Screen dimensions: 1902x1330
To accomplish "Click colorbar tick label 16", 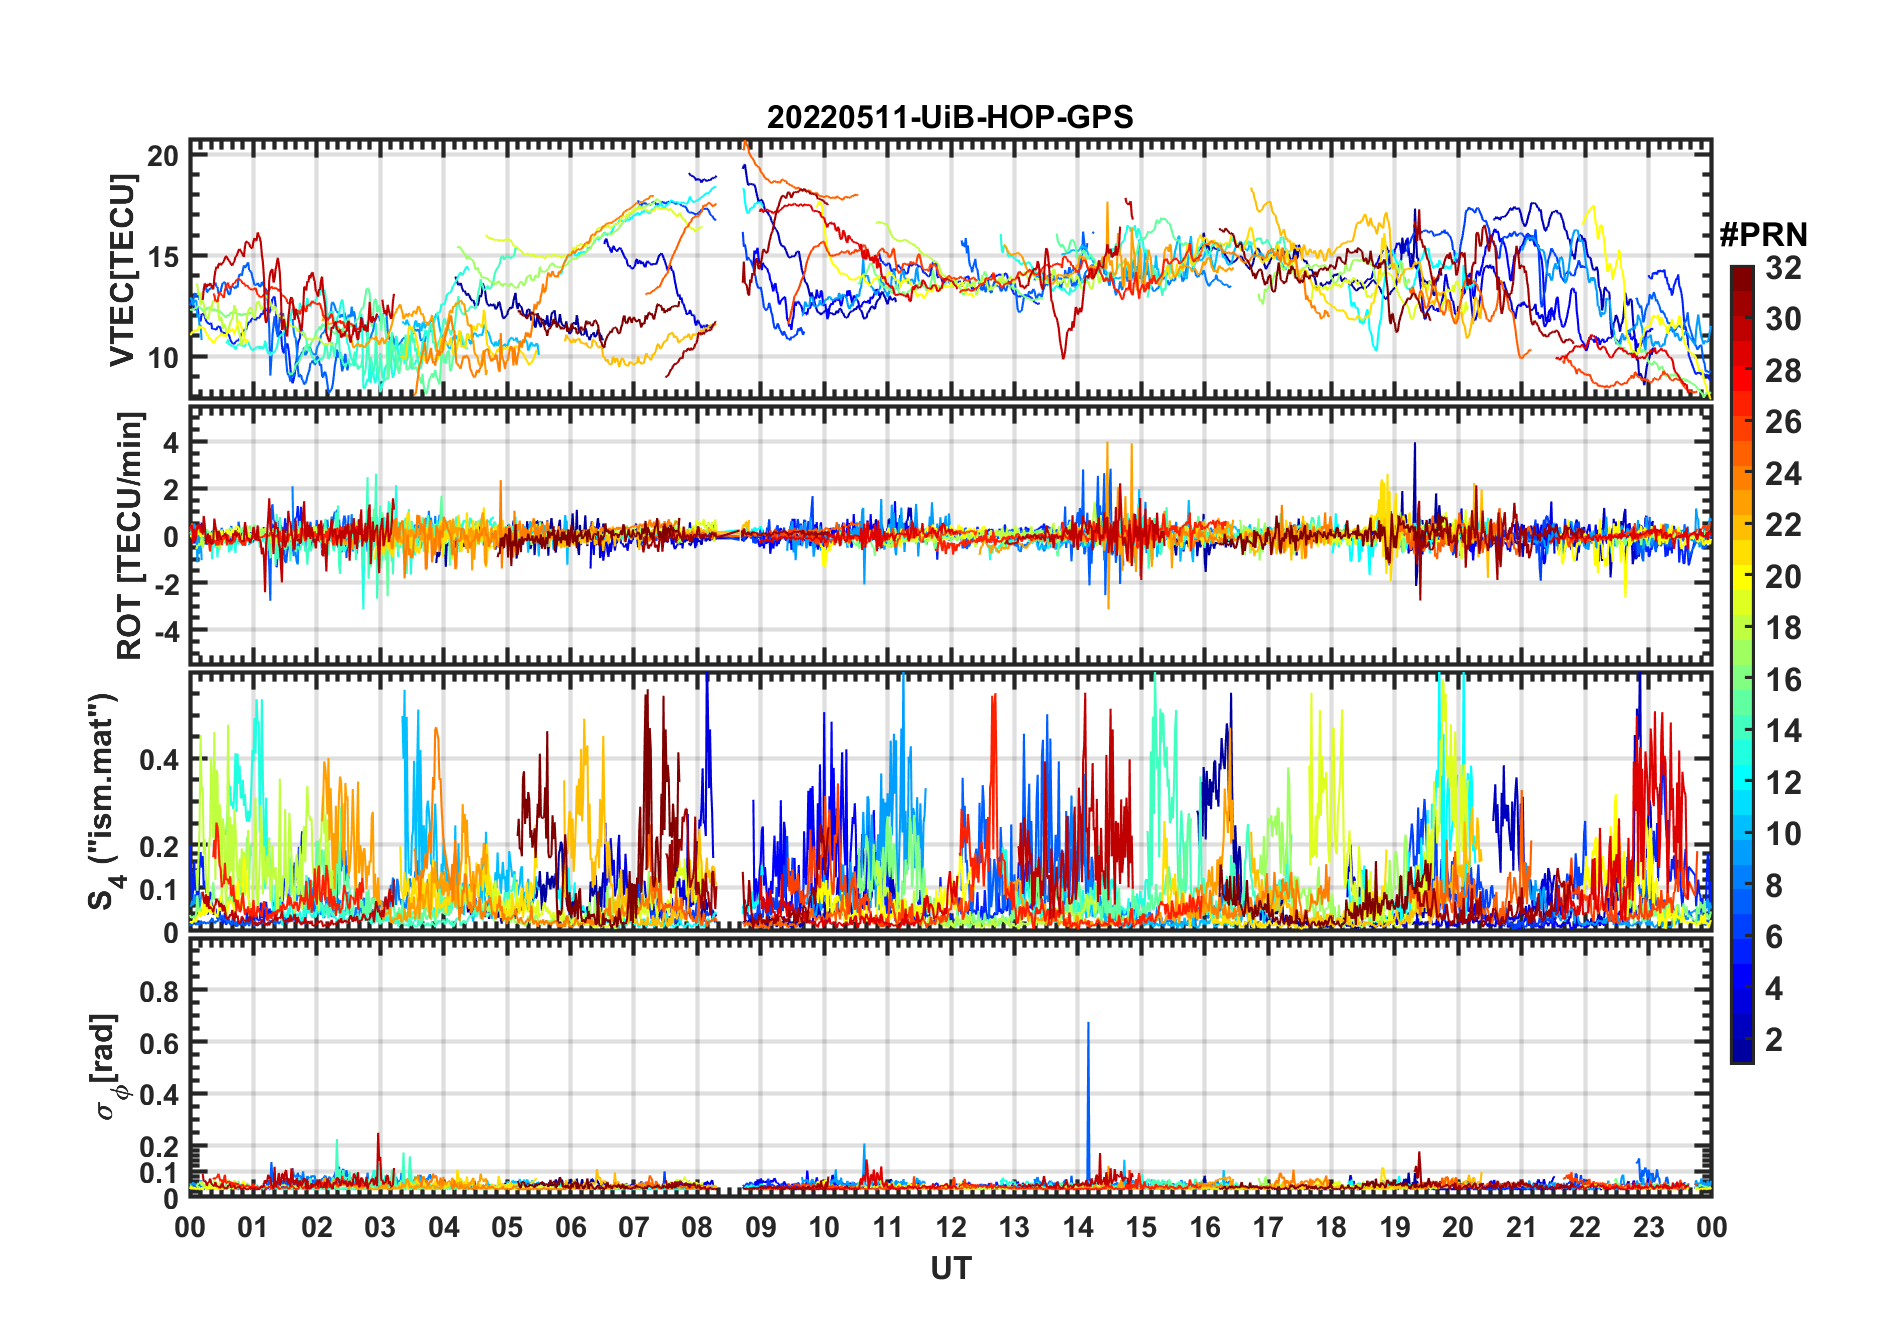I will [1783, 680].
